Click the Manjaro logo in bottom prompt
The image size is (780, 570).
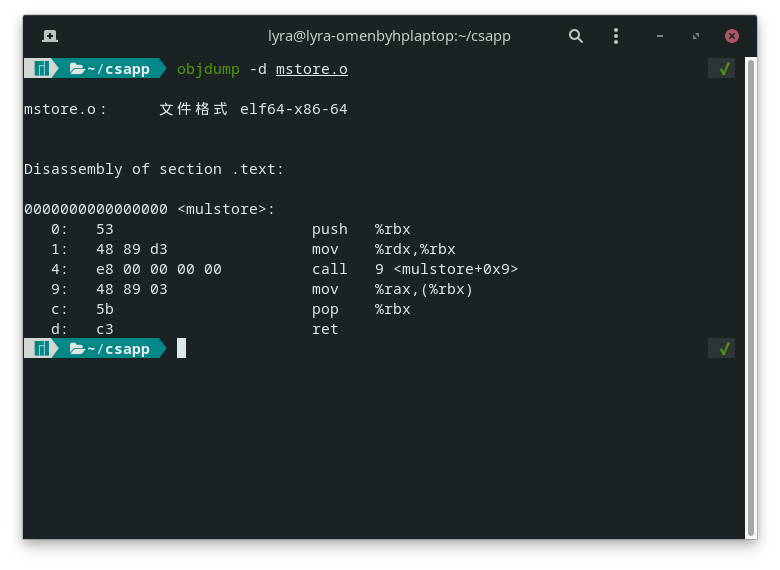point(42,348)
